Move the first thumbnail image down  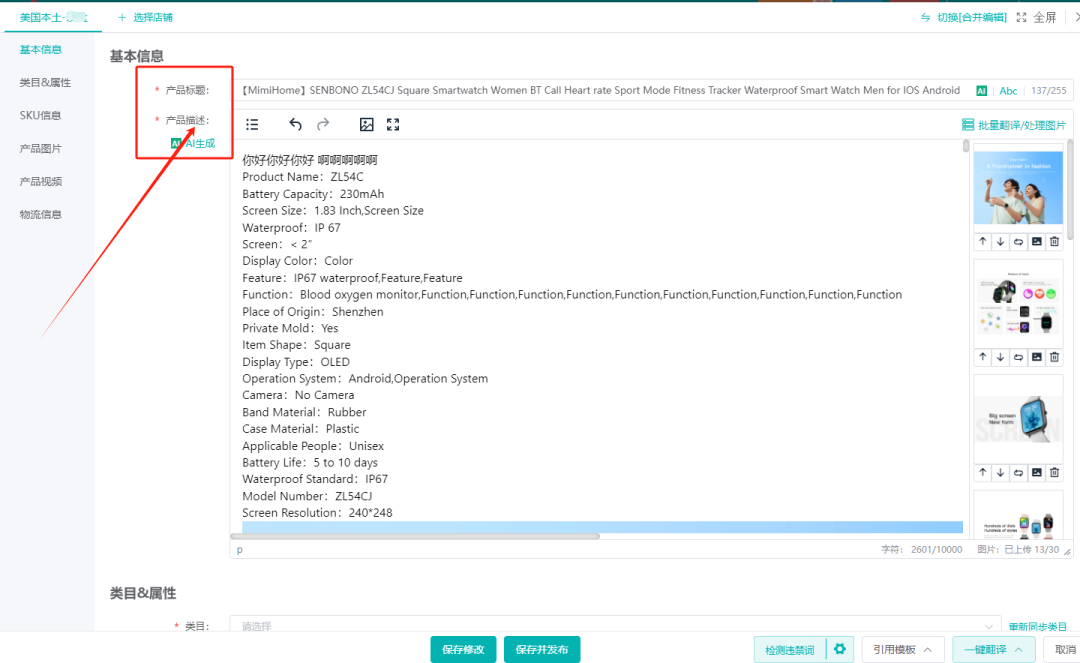click(x=1000, y=241)
